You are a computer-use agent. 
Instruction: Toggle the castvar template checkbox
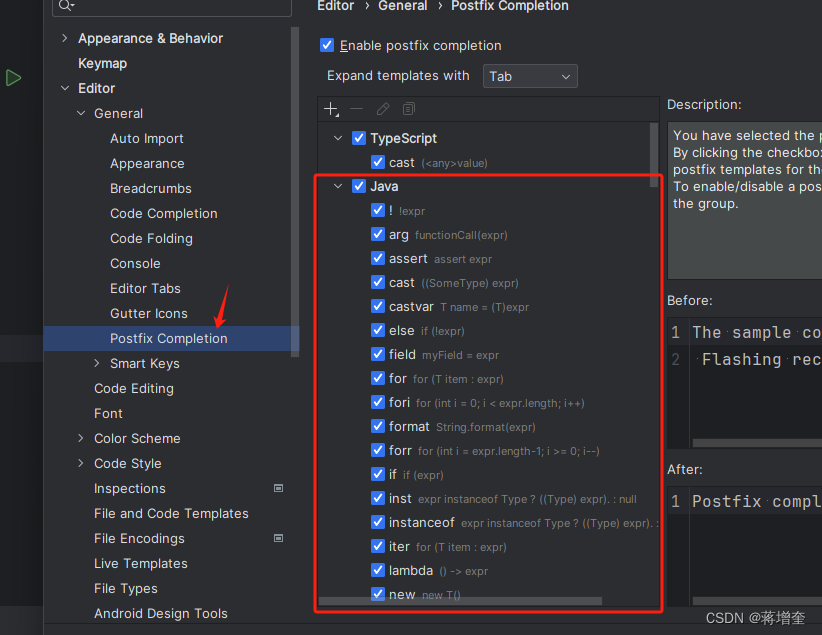(377, 306)
